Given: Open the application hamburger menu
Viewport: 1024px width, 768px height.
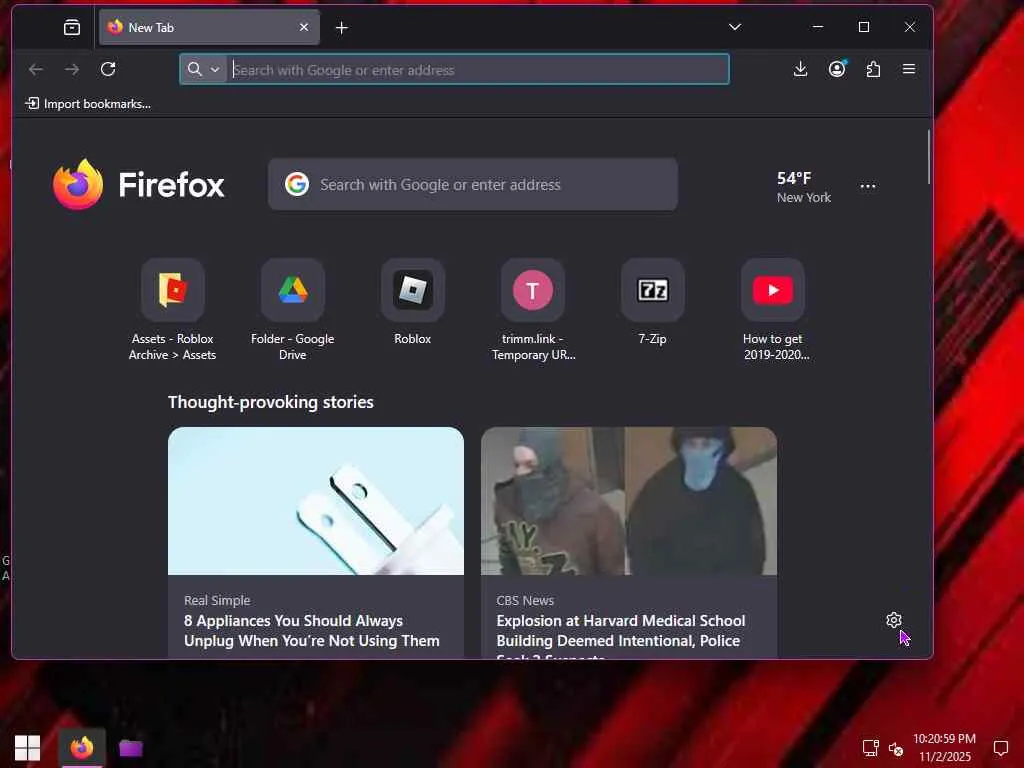Looking at the screenshot, I should click(x=909, y=69).
